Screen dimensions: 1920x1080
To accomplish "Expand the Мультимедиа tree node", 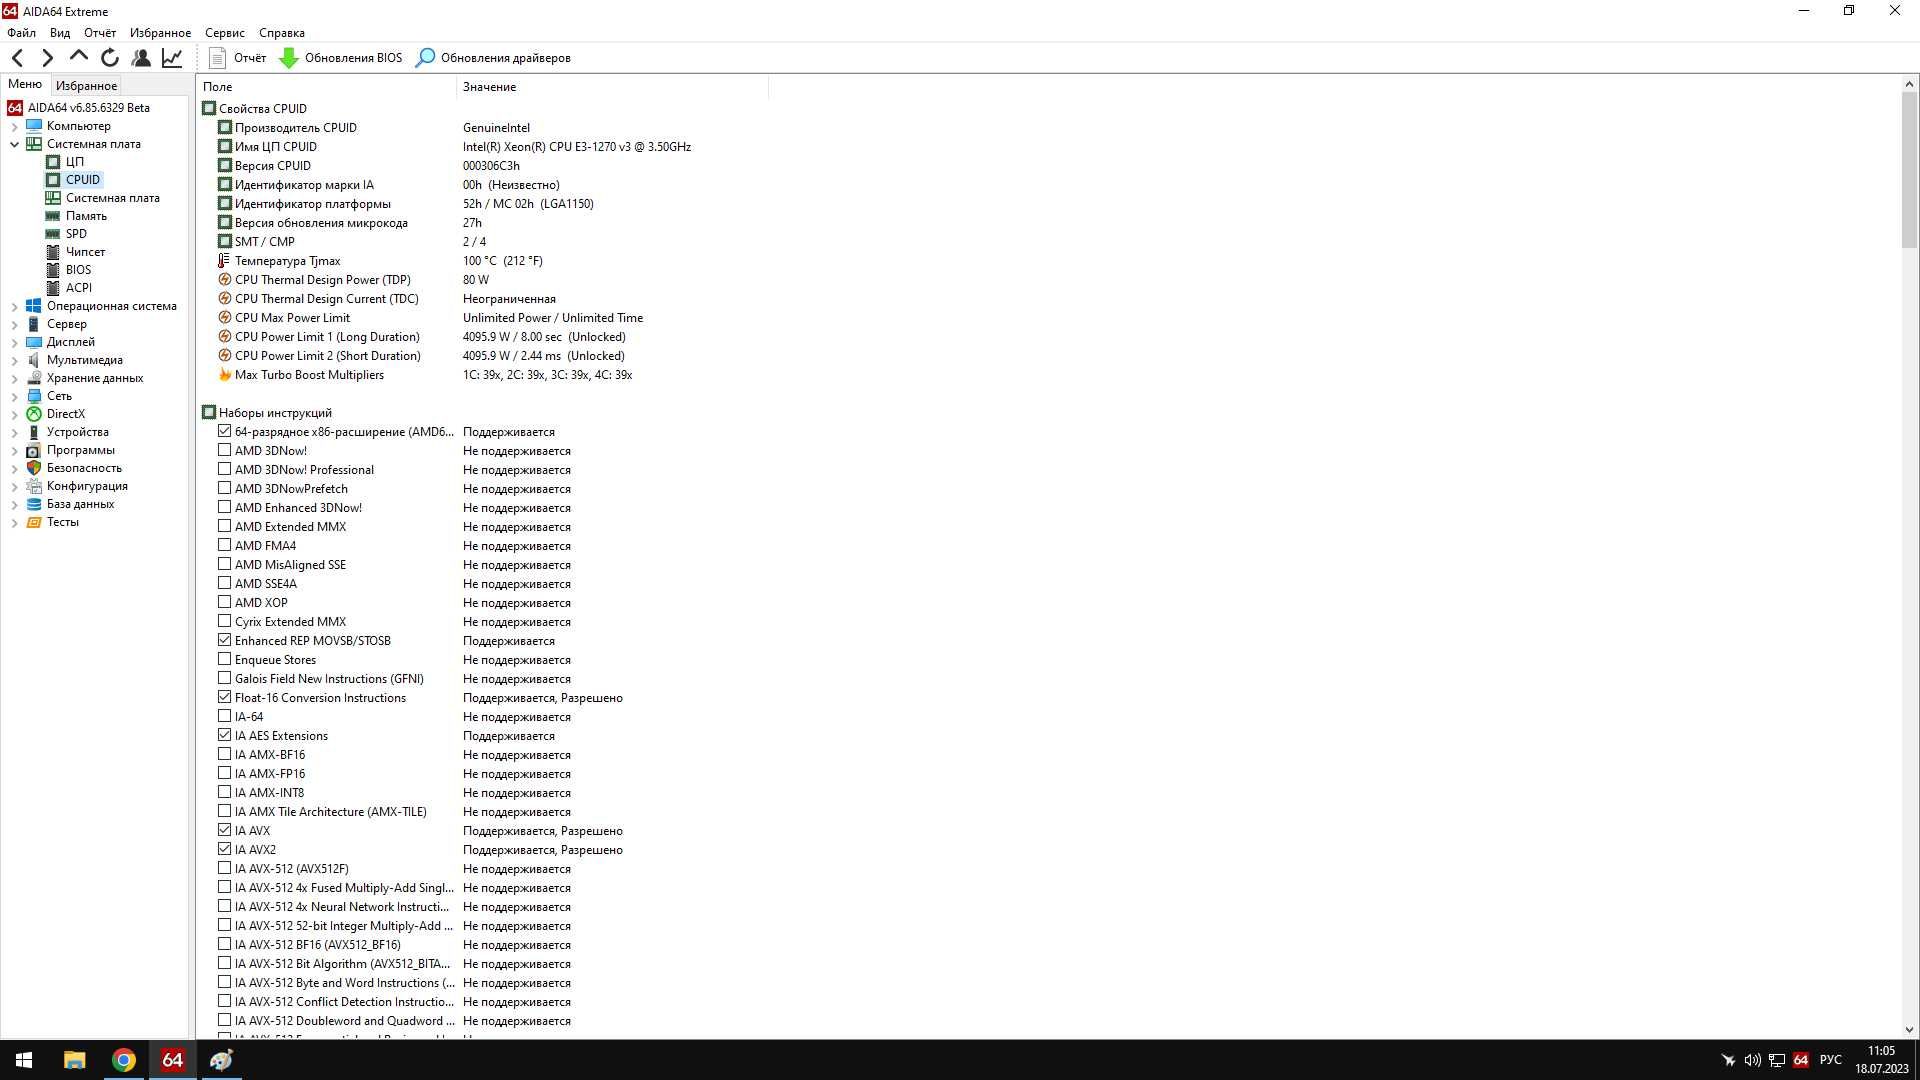I will pos(15,361).
